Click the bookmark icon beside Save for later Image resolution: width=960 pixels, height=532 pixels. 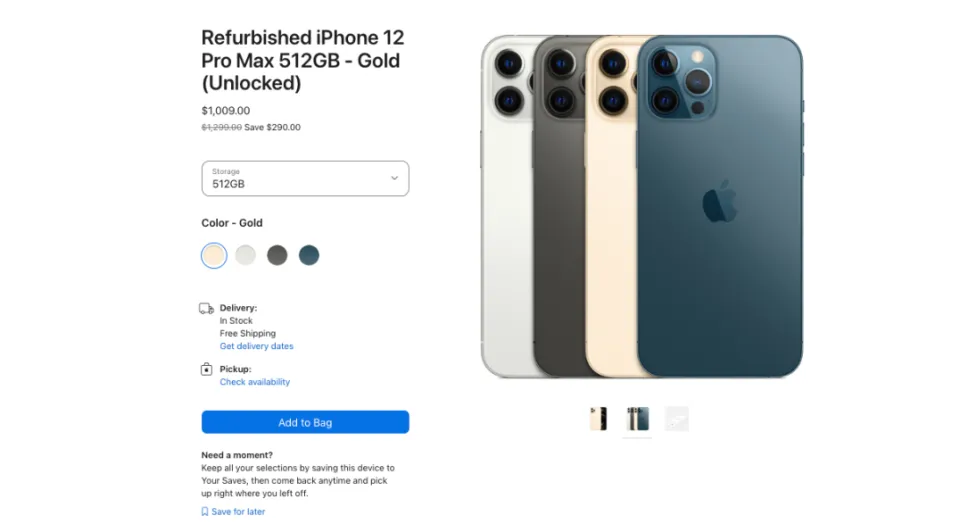205,512
